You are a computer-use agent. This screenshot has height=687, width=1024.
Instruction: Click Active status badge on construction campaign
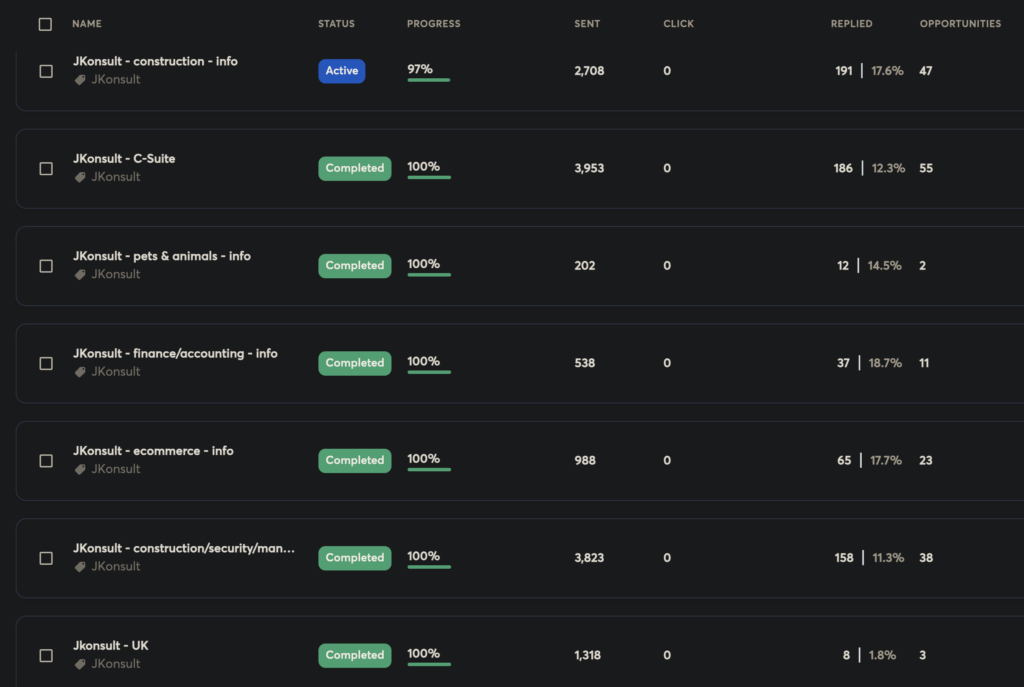(x=342, y=71)
